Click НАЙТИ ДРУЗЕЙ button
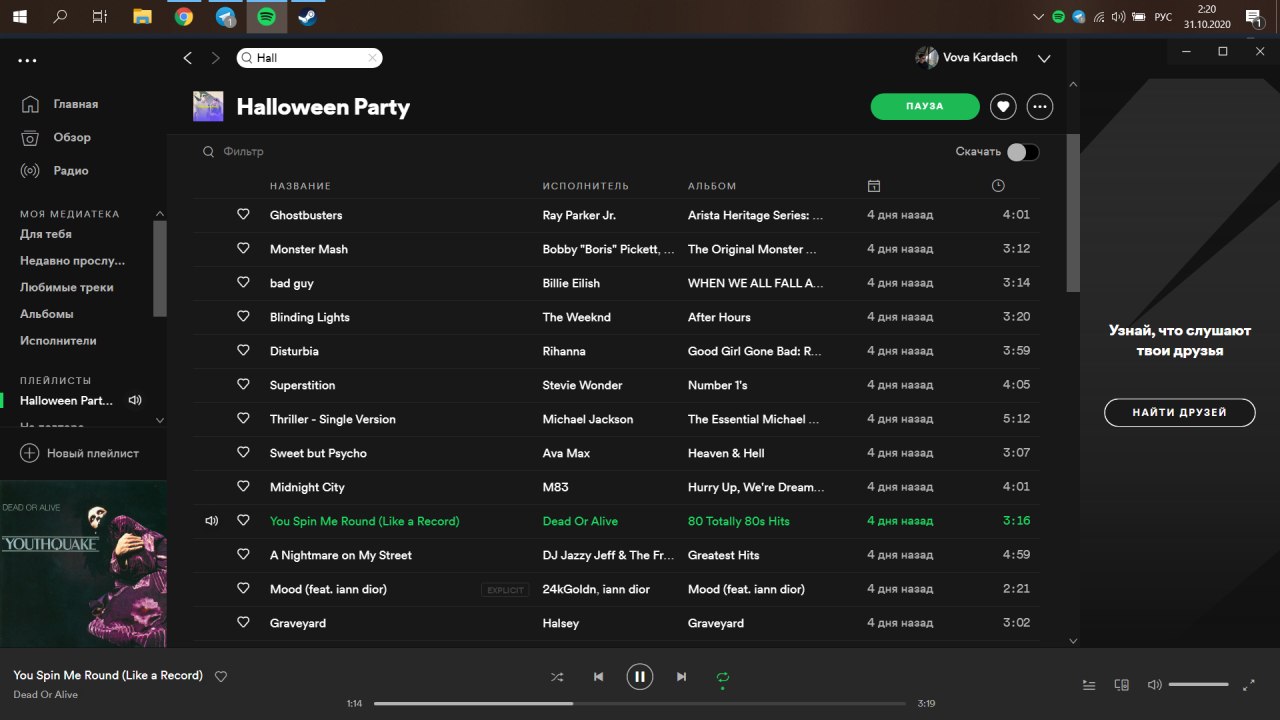The height and width of the screenshot is (720, 1280). coord(1179,412)
